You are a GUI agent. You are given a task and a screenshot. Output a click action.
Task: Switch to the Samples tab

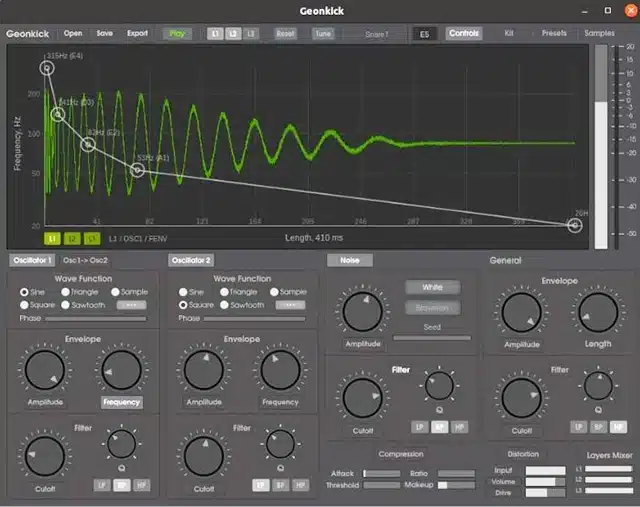599,33
